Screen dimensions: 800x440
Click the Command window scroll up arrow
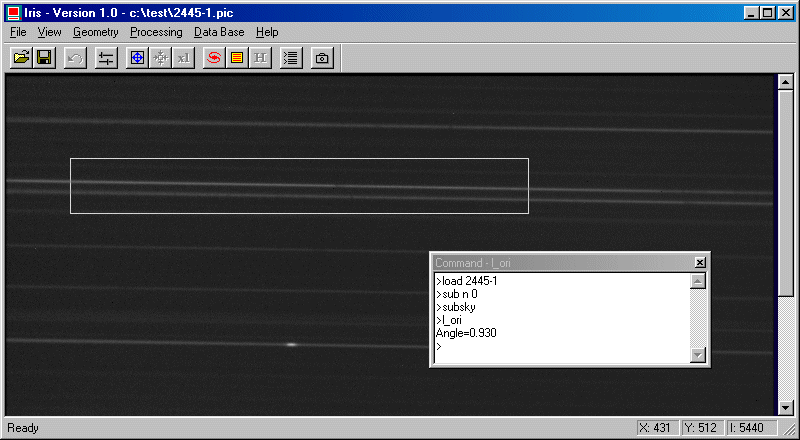(x=697, y=281)
